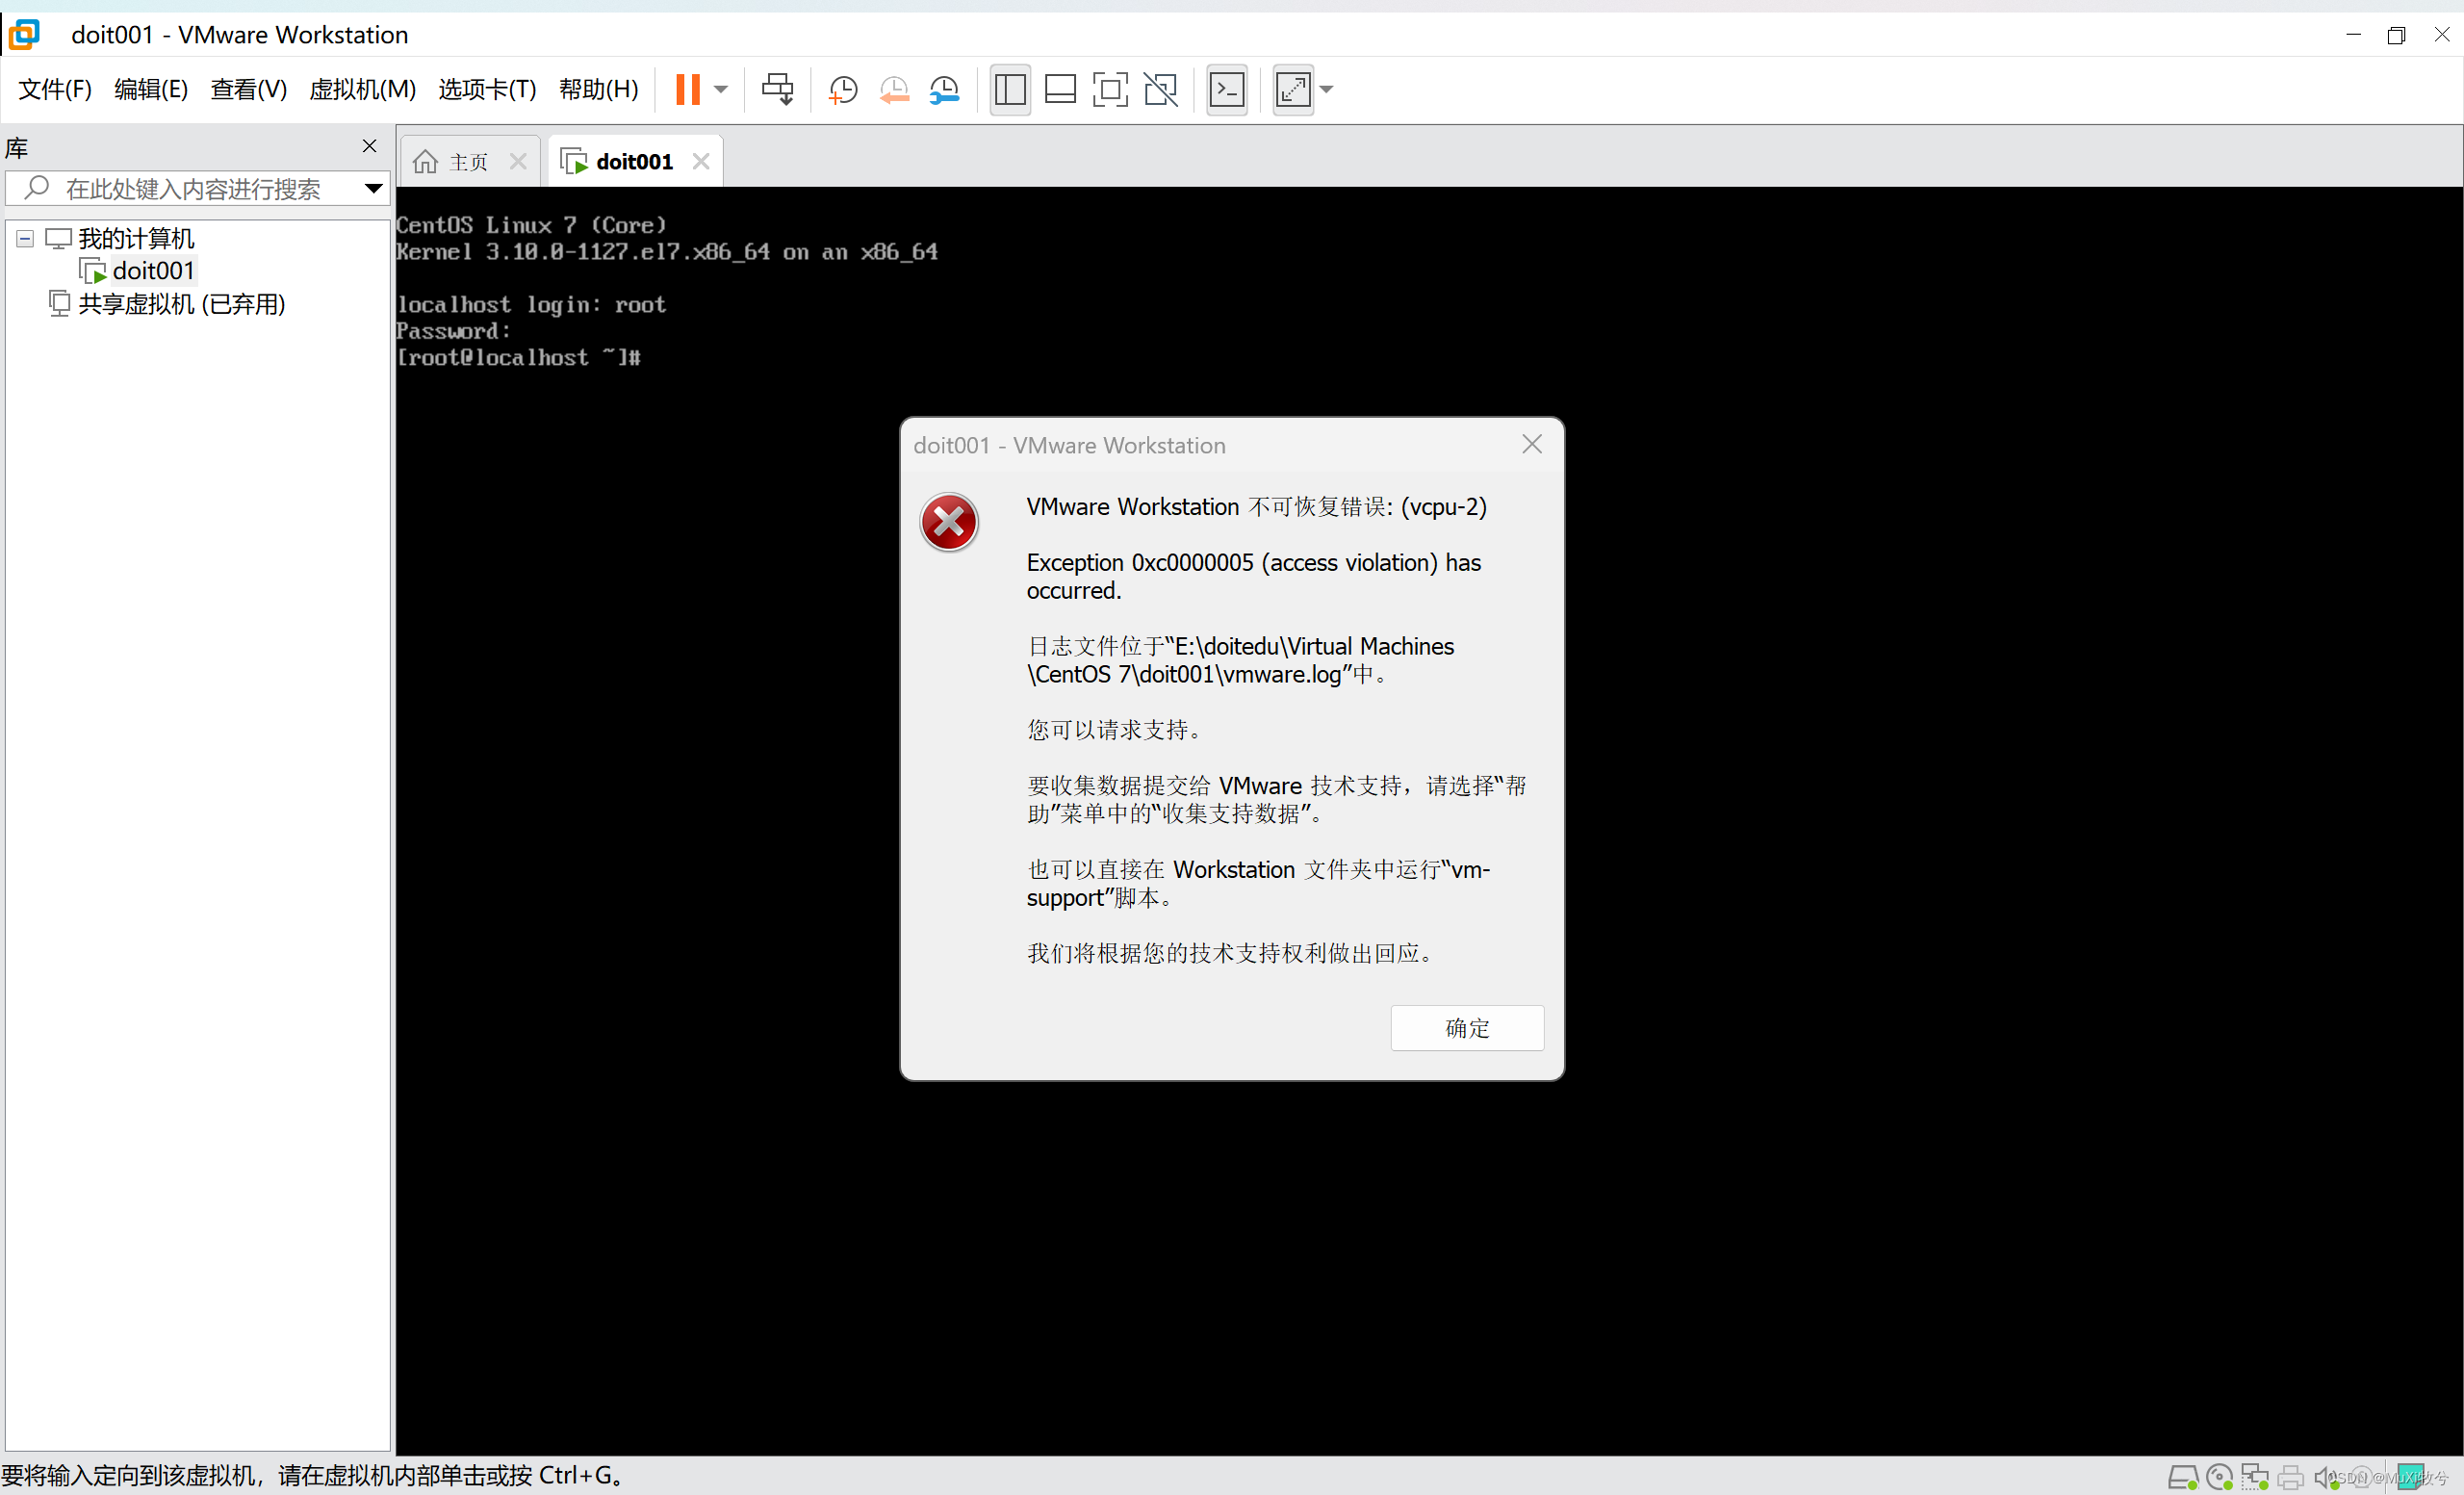The height and width of the screenshot is (1495, 2464).
Task: Click the printer status bar icon
Action: click(x=2290, y=1476)
